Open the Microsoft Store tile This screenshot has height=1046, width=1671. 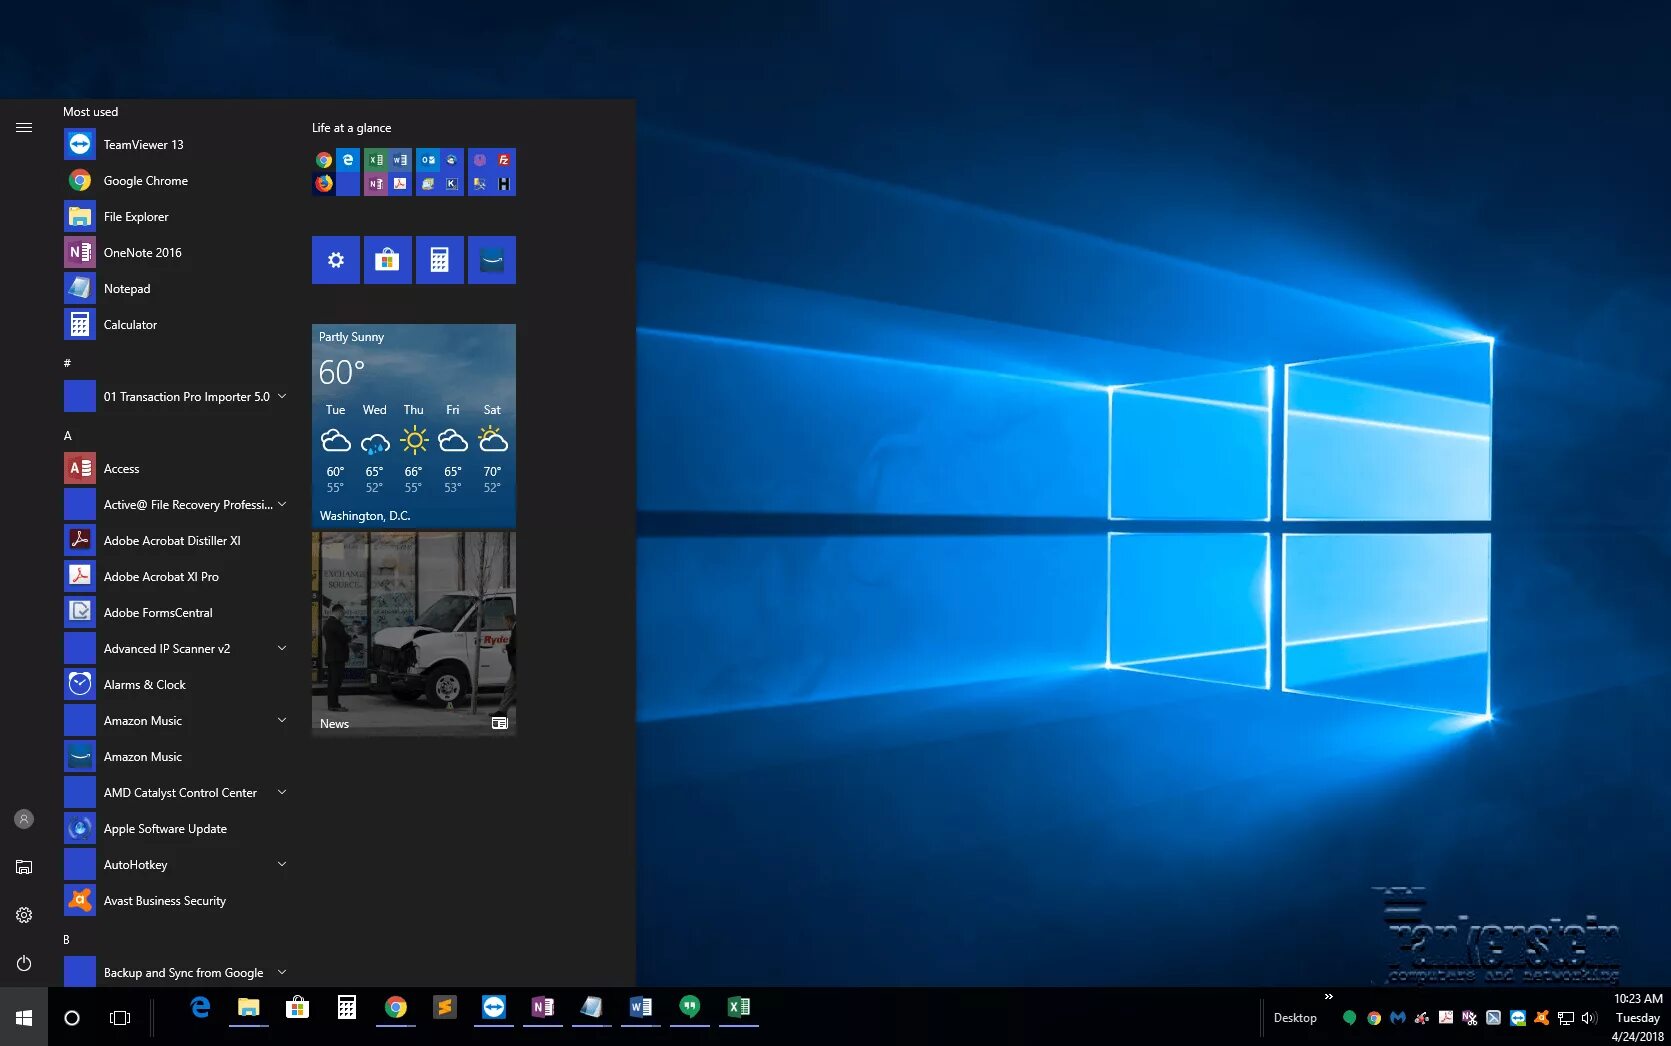click(388, 260)
